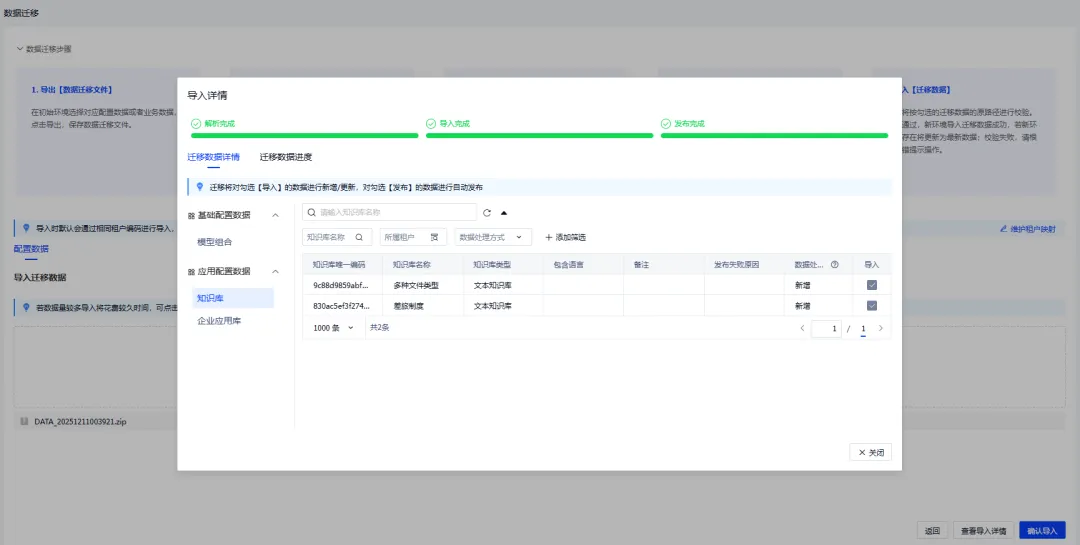The image size is (1080, 545).
Task: Click the 关闭 button
Action: (x=871, y=452)
